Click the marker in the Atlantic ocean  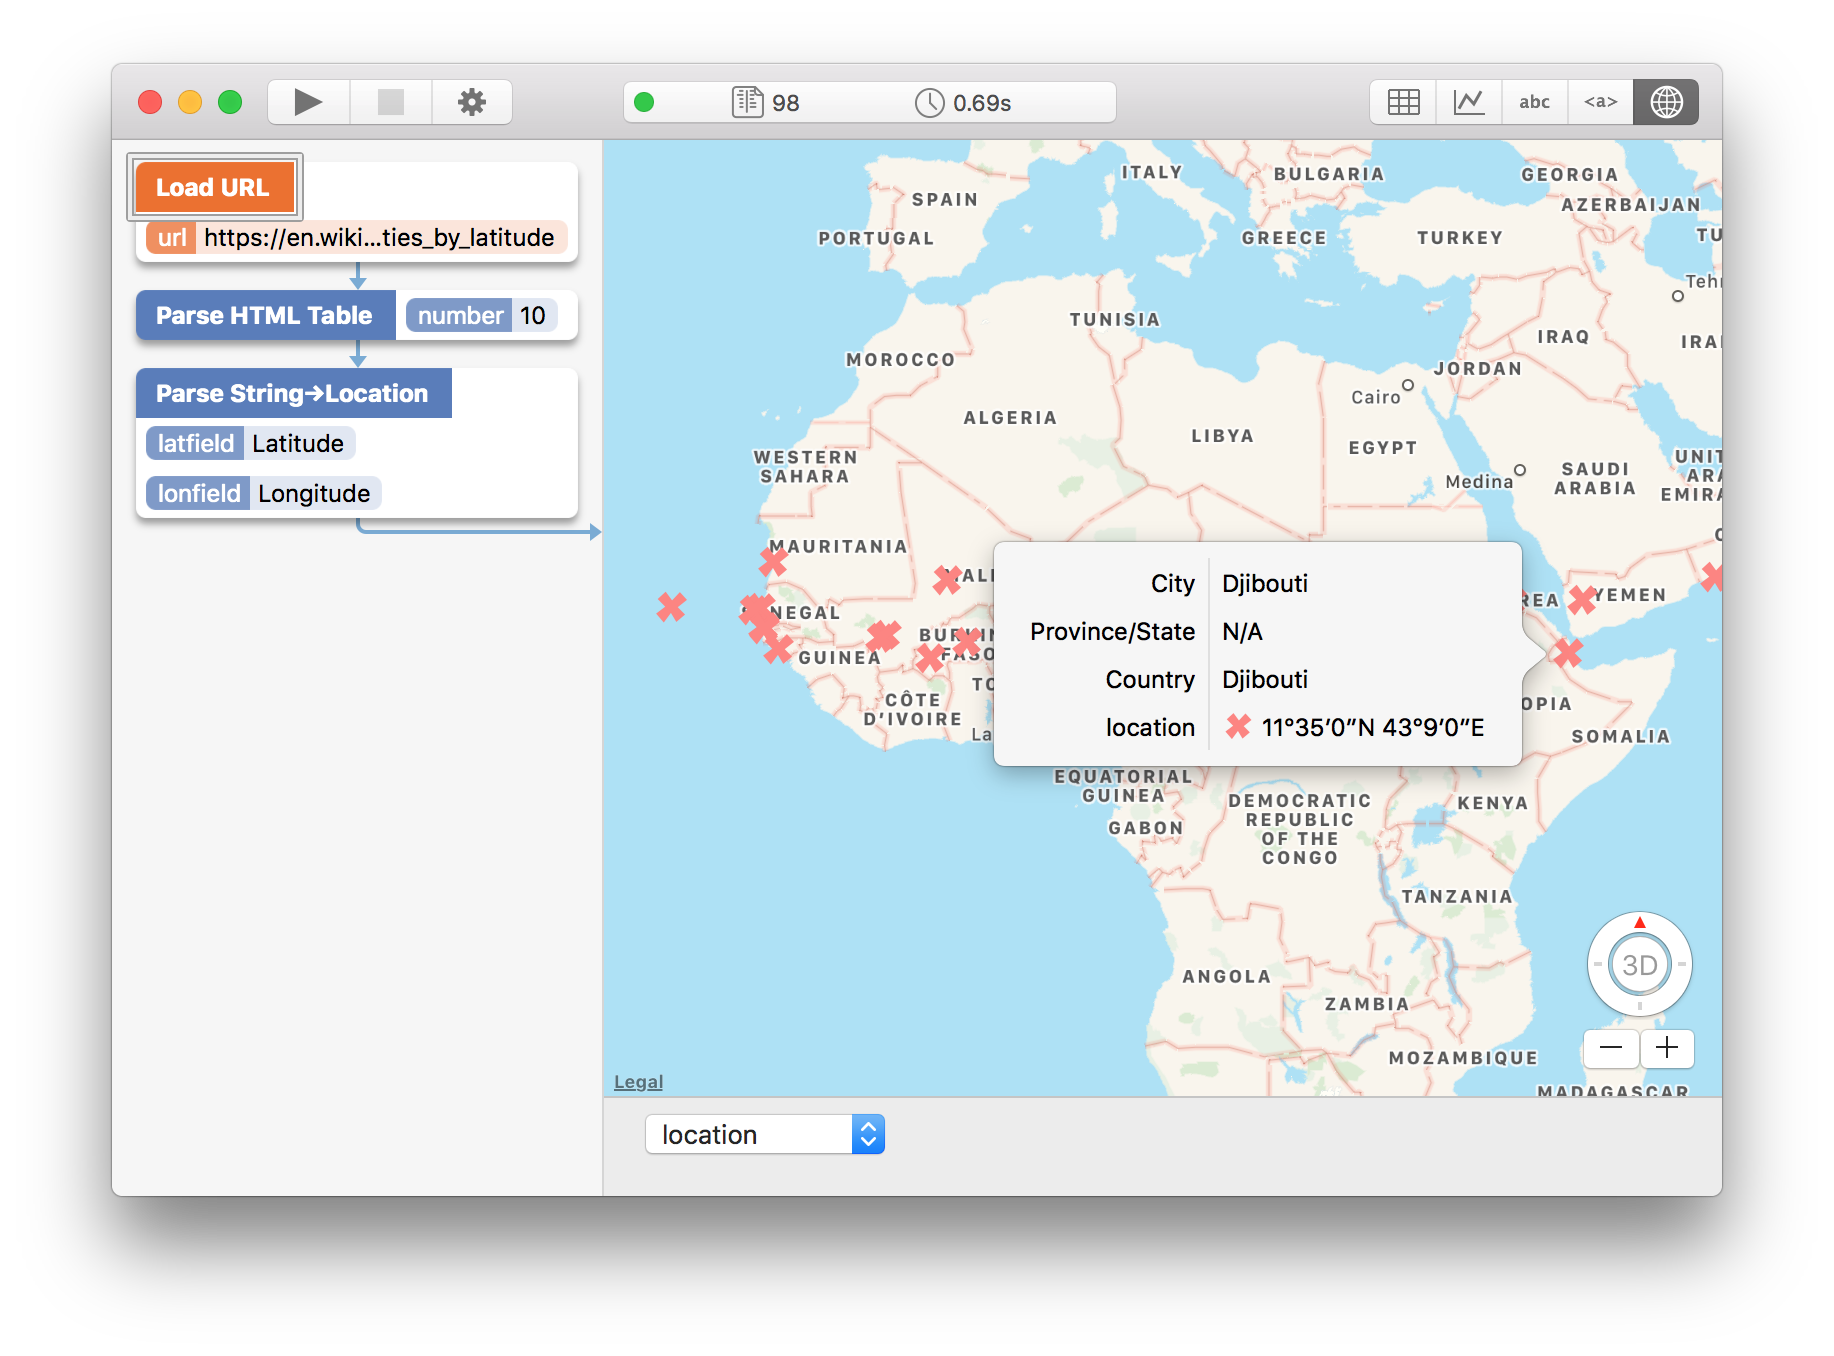click(671, 606)
